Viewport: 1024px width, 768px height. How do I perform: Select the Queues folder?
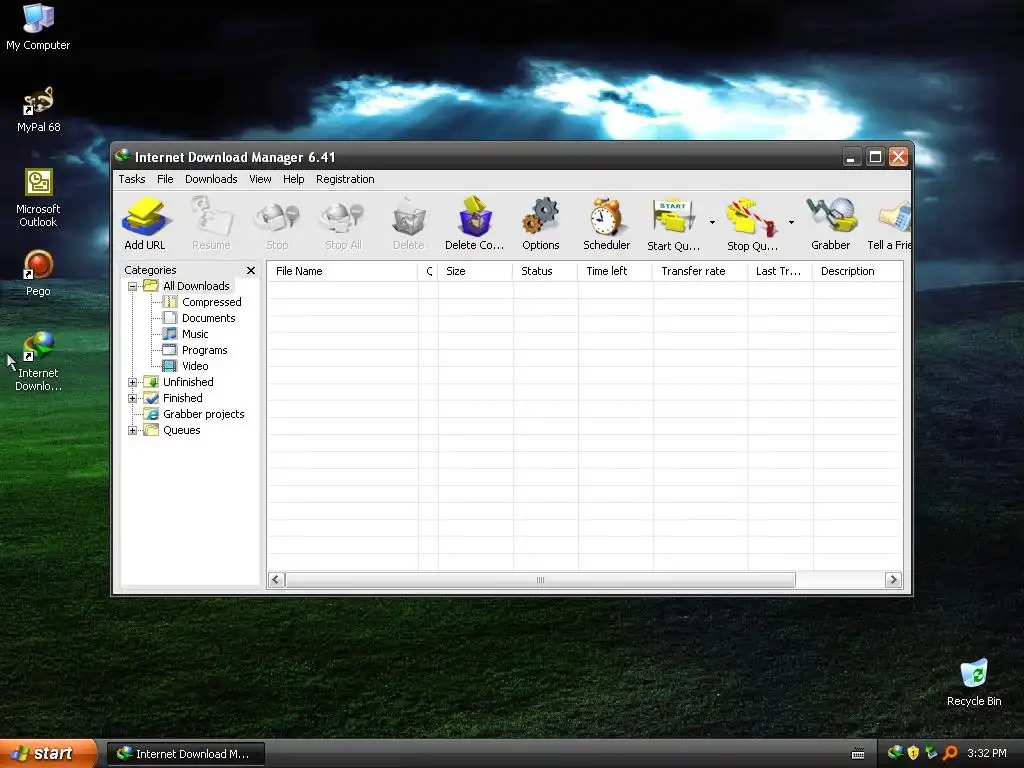[x=182, y=430]
